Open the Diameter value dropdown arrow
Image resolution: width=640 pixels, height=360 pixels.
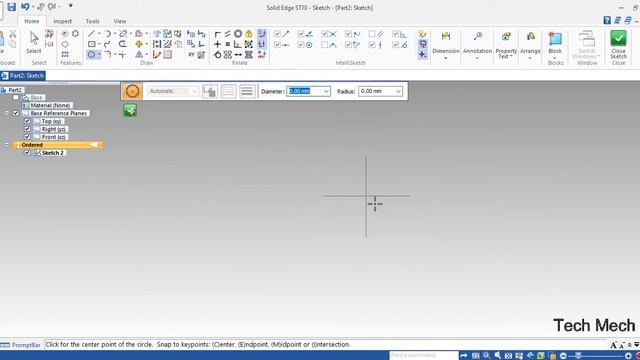pos(326,91)
